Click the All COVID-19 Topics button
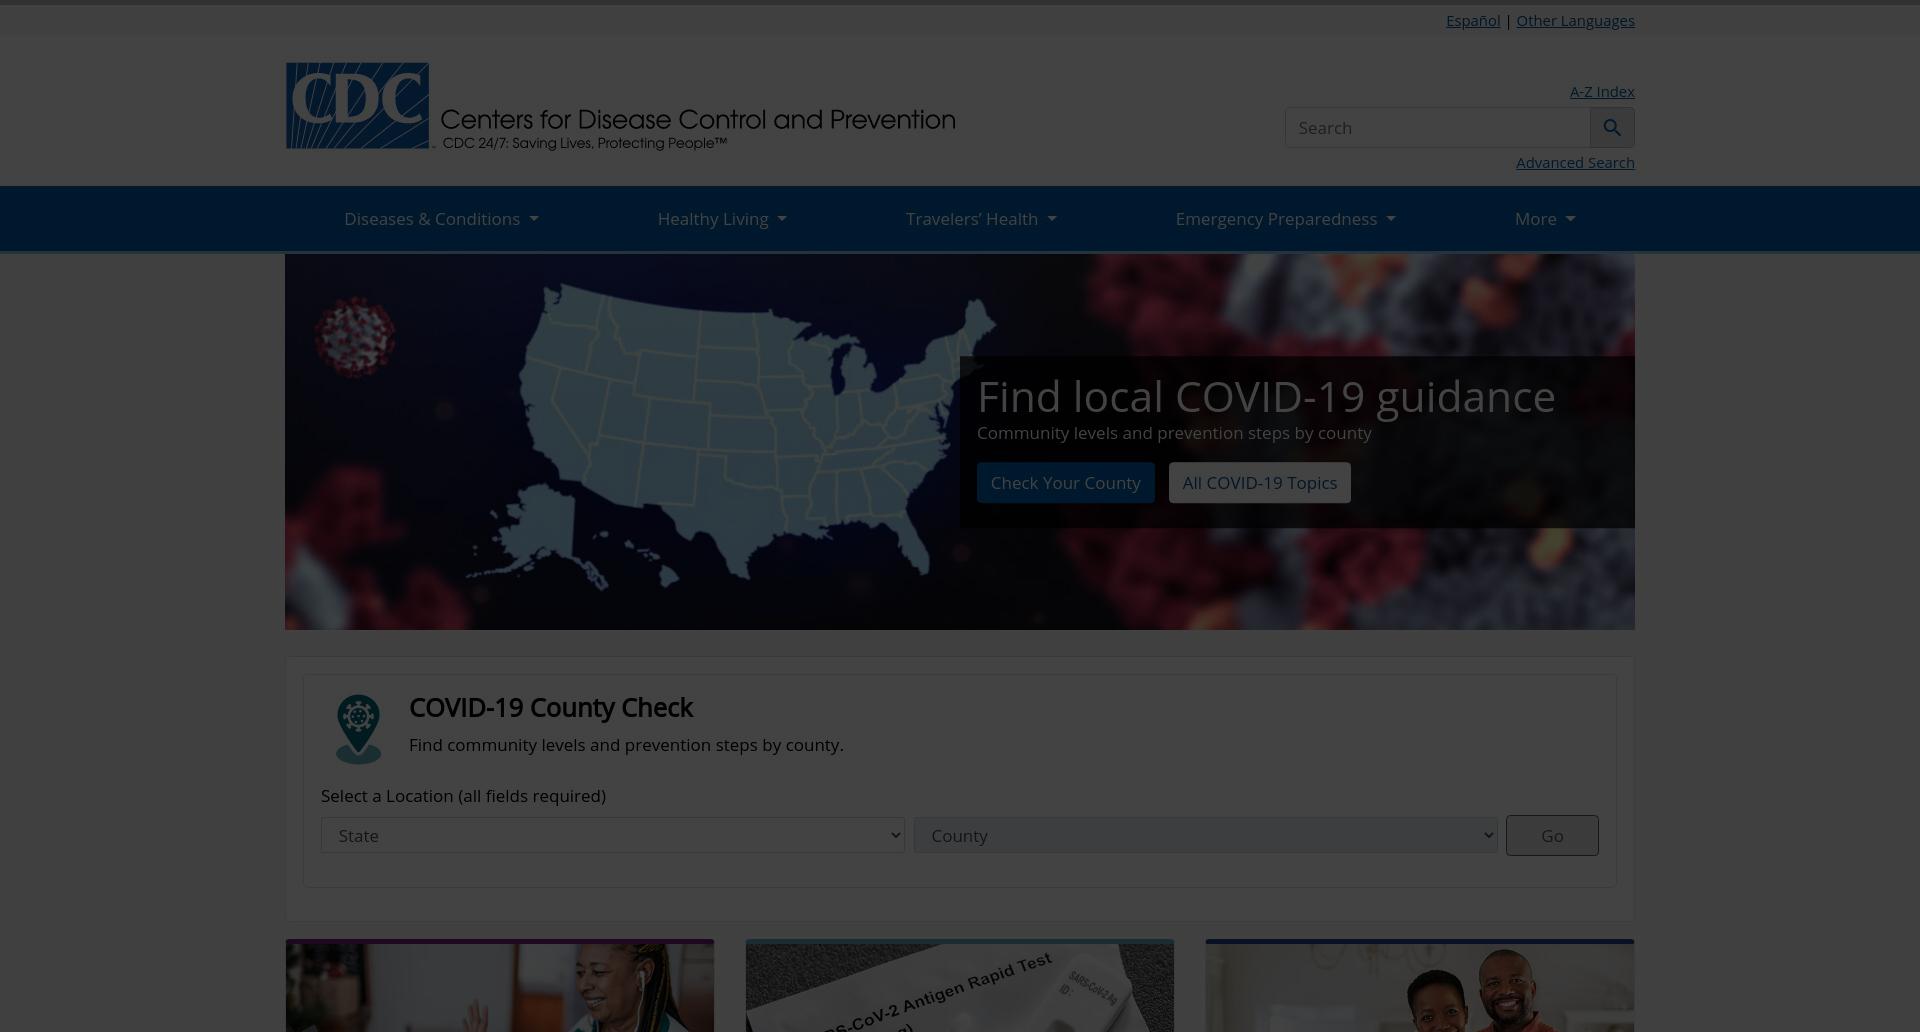 (1259, 483)
